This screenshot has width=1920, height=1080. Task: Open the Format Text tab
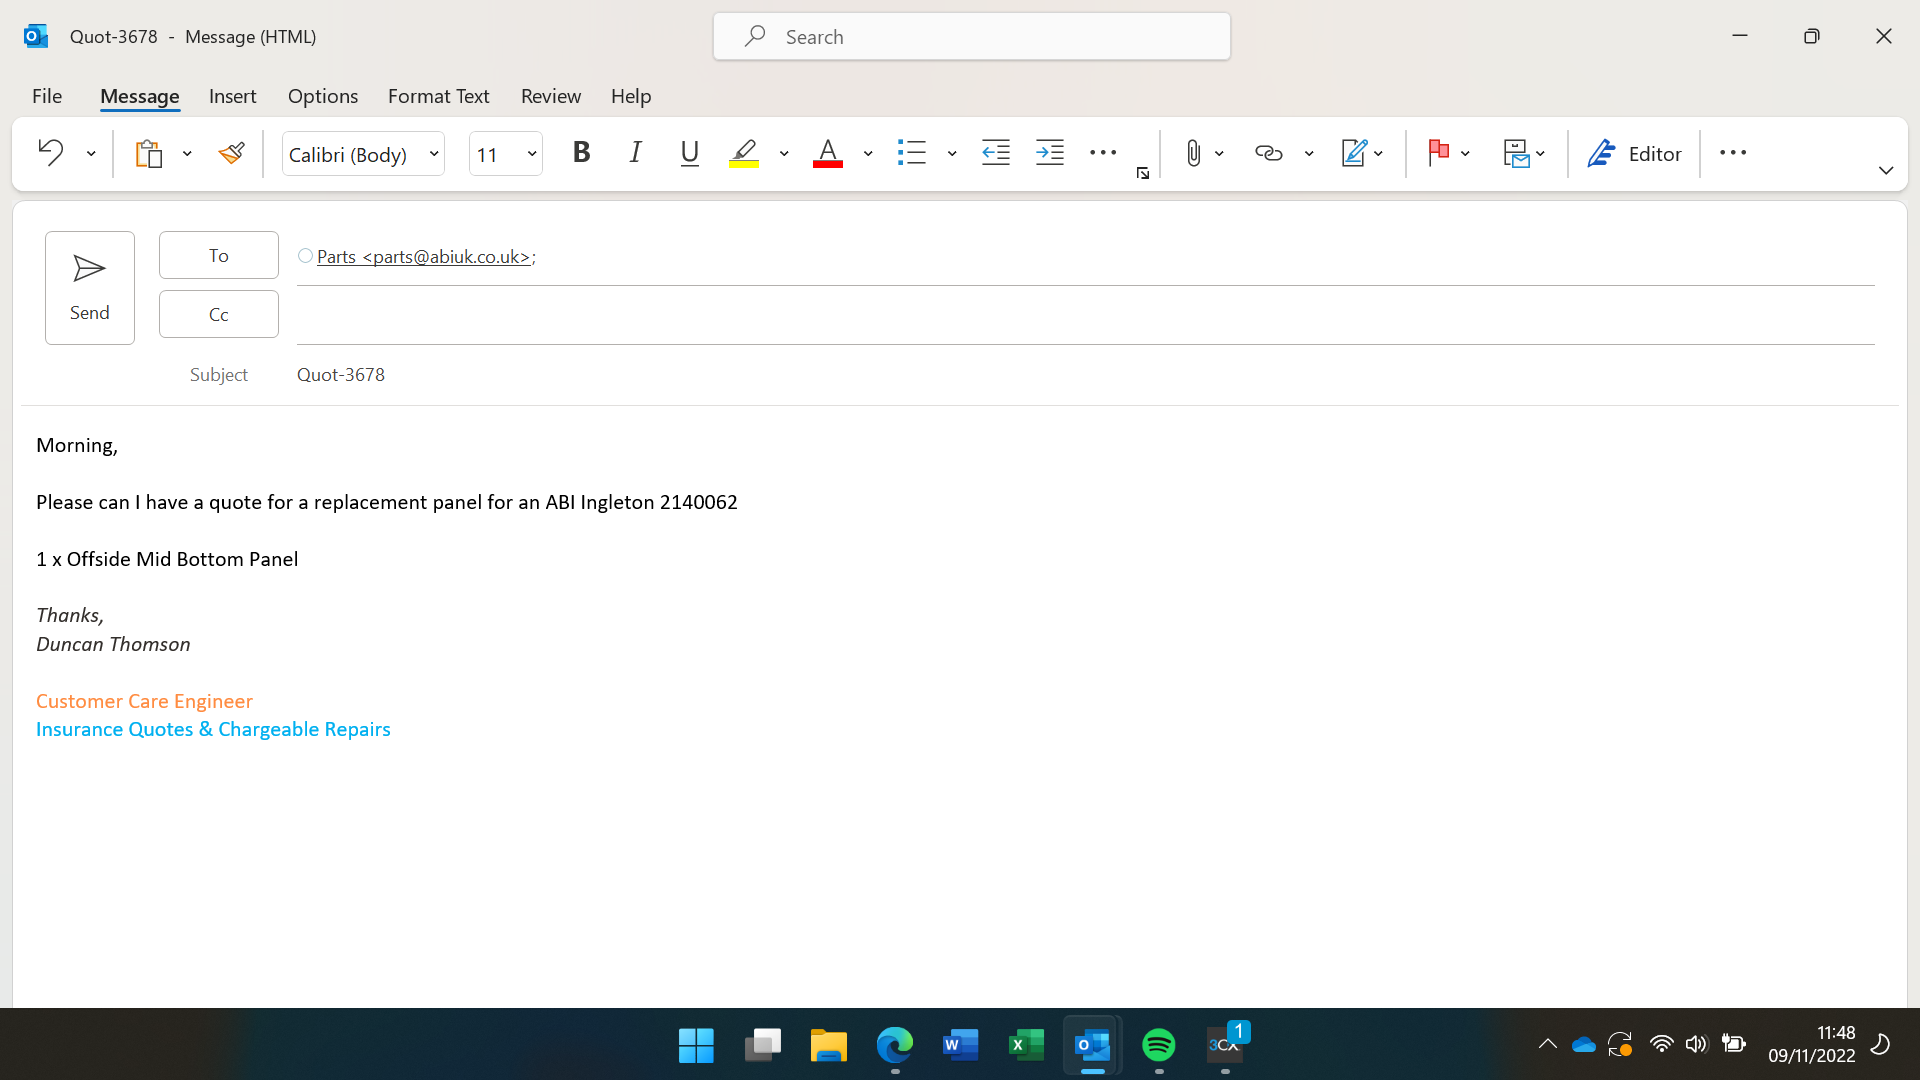[x=438, y=96]
